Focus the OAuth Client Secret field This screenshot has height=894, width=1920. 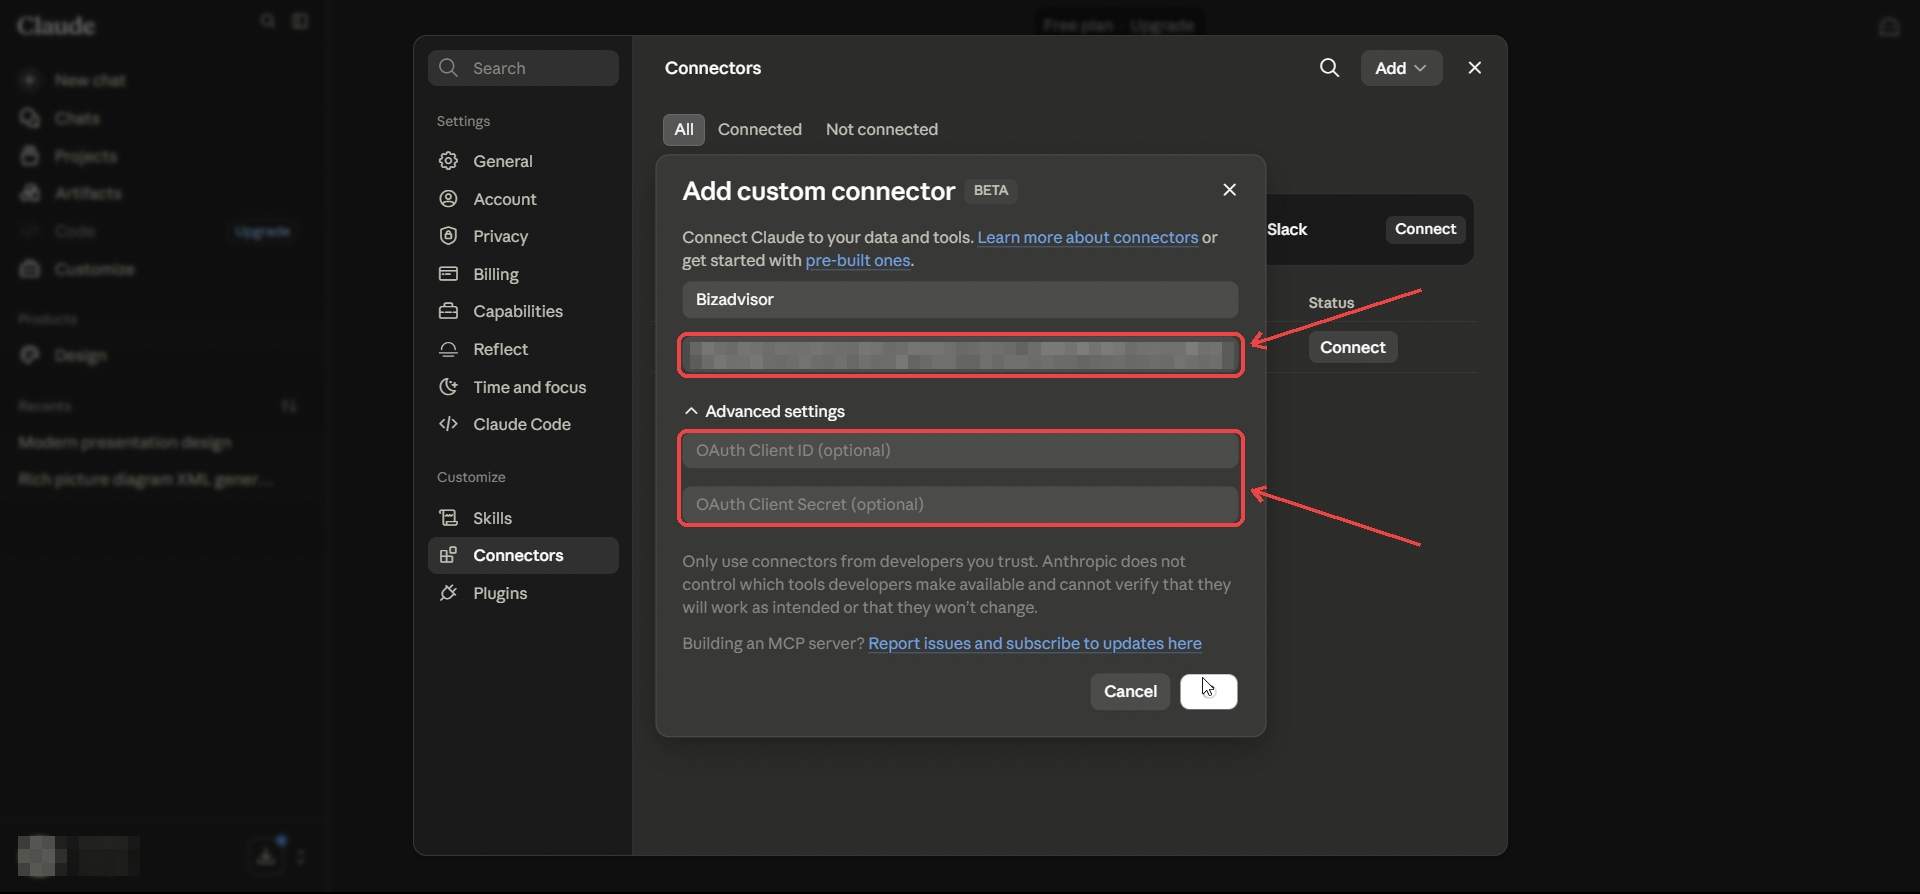tap(960, 504)
